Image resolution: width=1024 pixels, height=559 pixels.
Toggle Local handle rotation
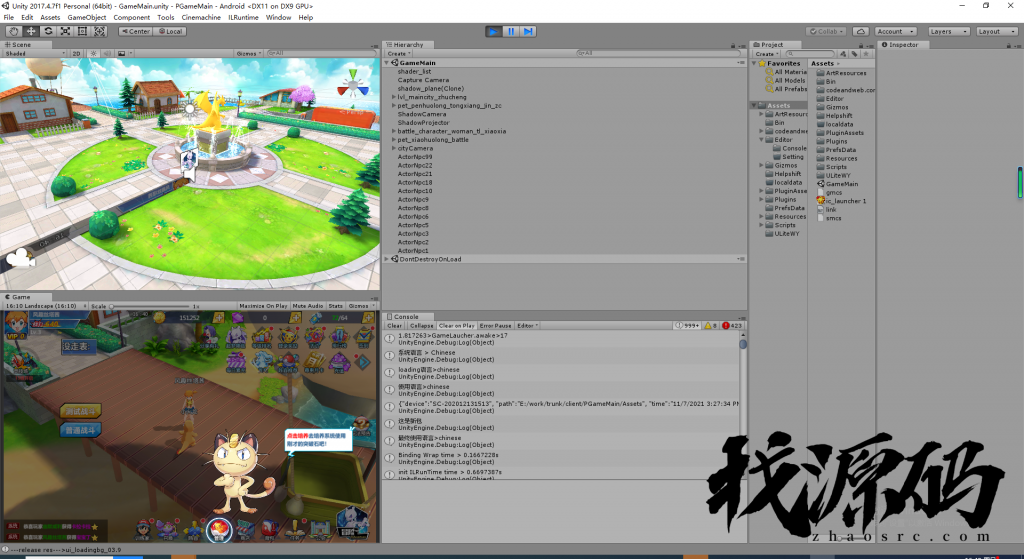170,31
